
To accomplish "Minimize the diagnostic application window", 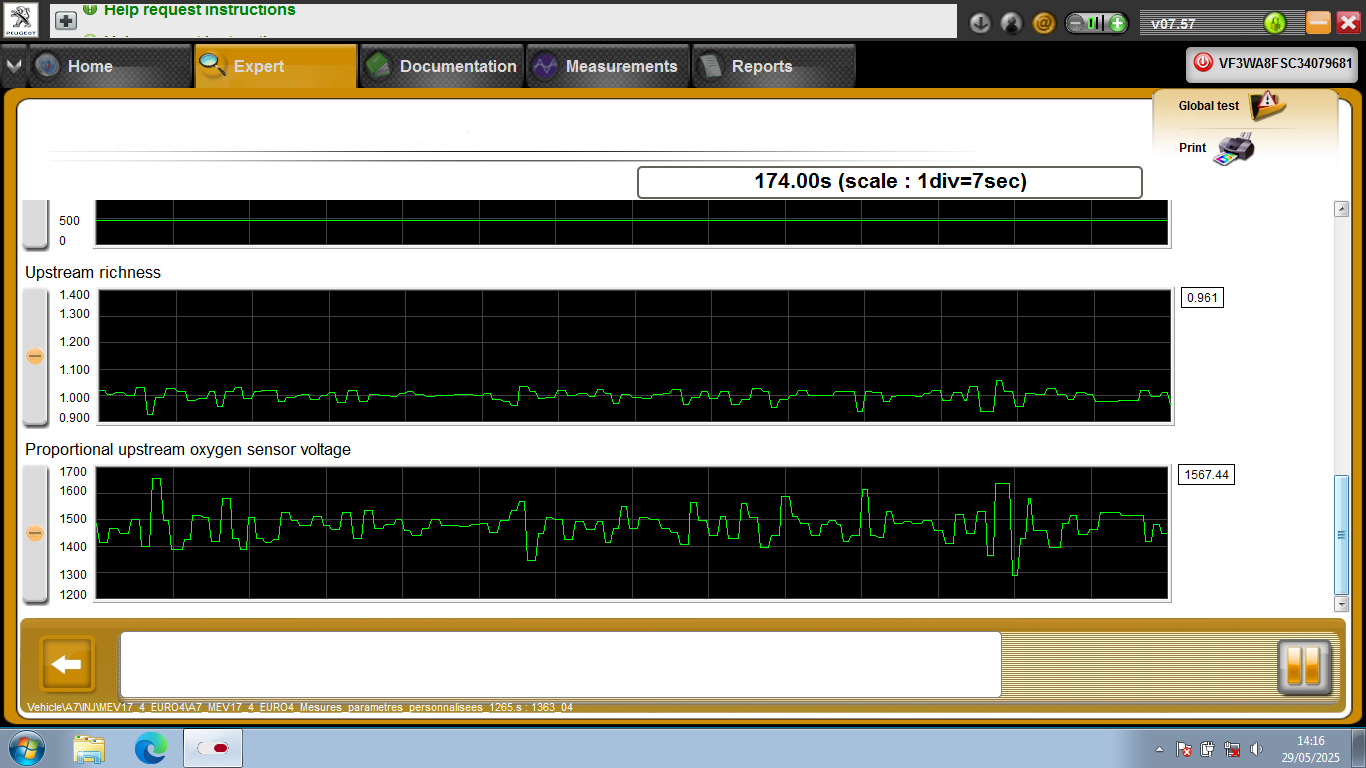I will click(1319, 22).
